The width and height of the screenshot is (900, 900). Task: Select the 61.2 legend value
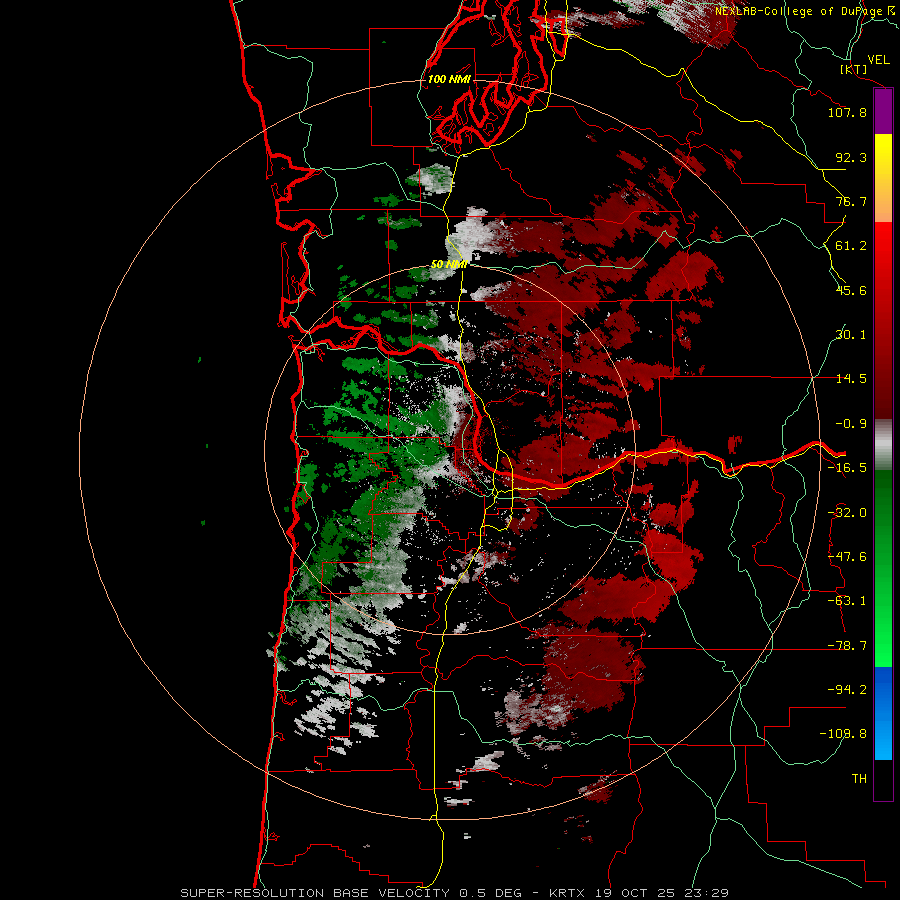[x=851, y=246]
